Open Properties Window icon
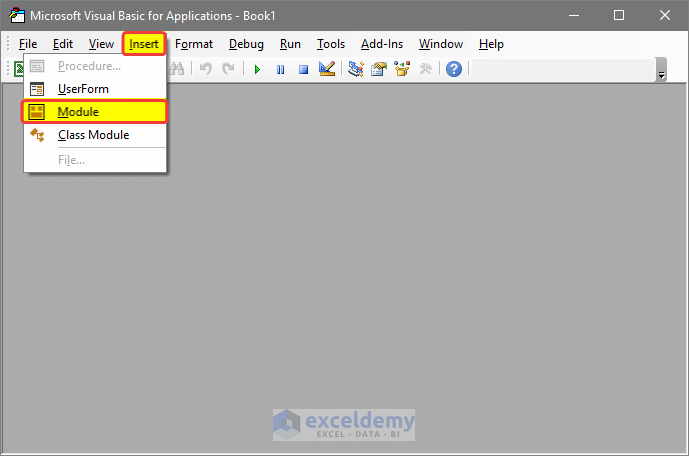 [x=378, y=69]
